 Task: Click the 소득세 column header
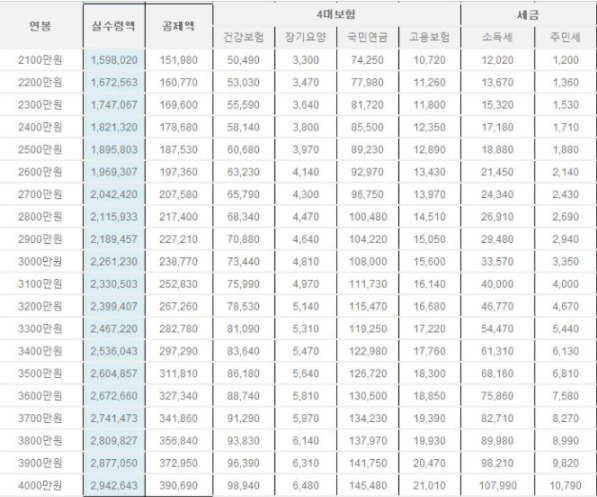point(497,37)
